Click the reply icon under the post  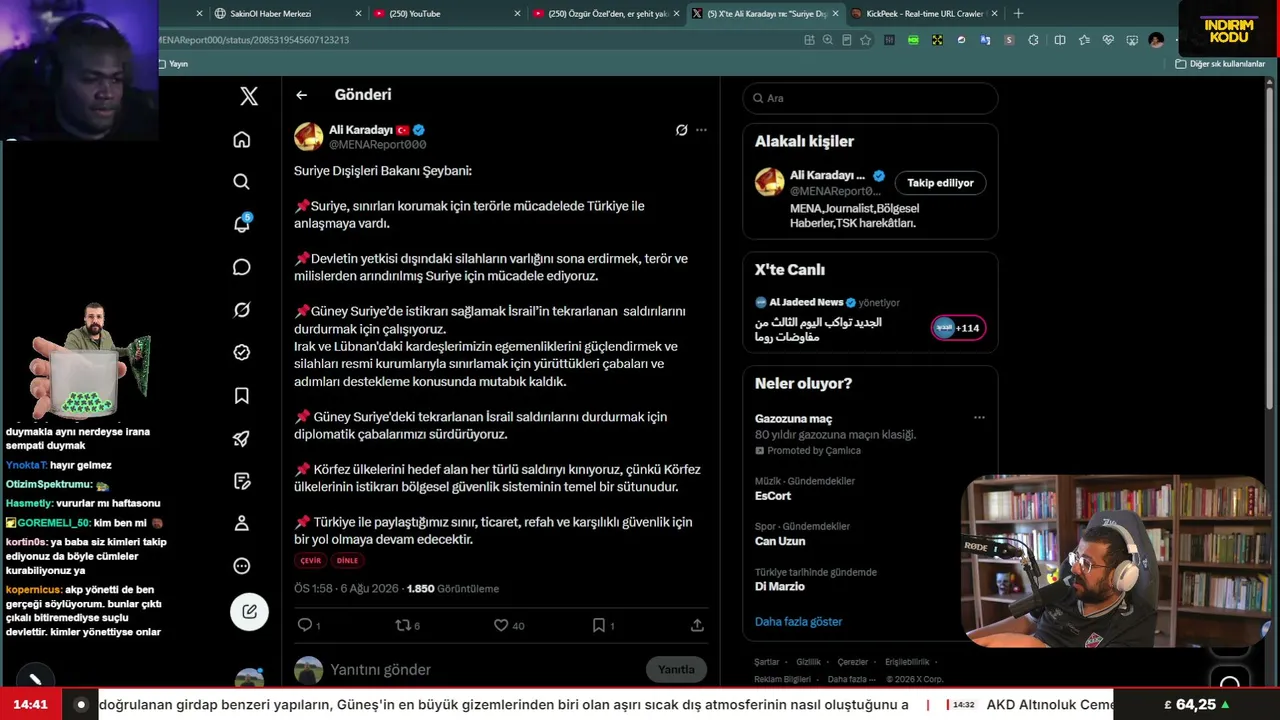point(305,625)
